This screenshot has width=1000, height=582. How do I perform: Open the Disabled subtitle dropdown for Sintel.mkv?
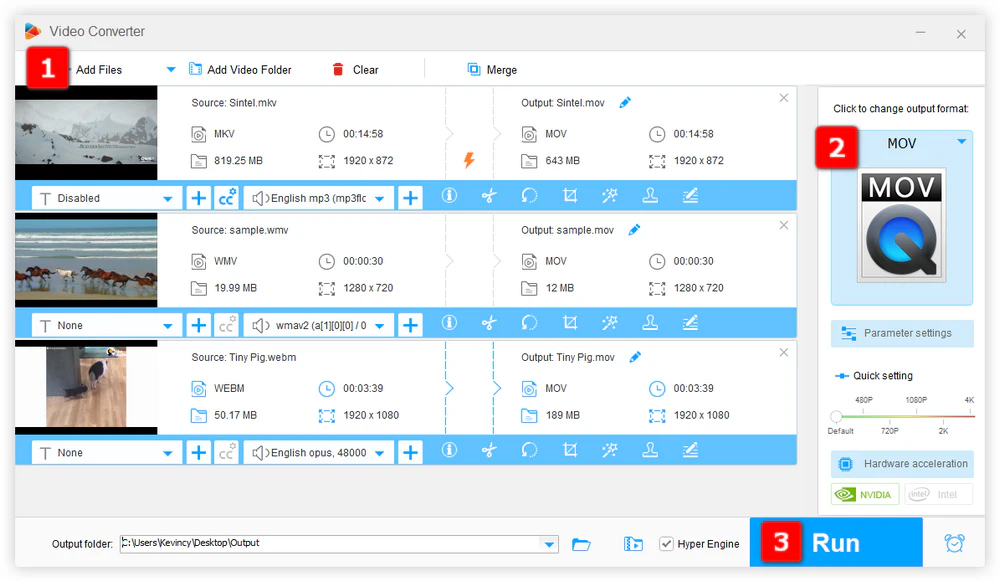[107, 198]
